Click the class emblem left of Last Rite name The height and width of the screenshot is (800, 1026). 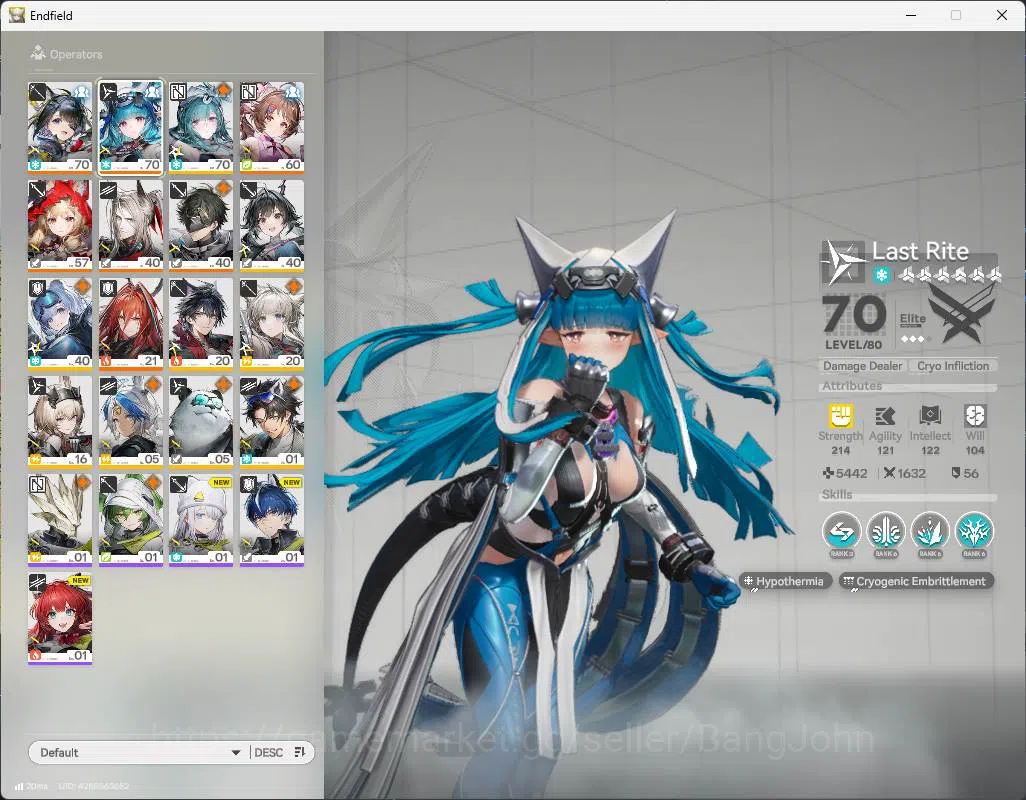[x=843, y=262]
